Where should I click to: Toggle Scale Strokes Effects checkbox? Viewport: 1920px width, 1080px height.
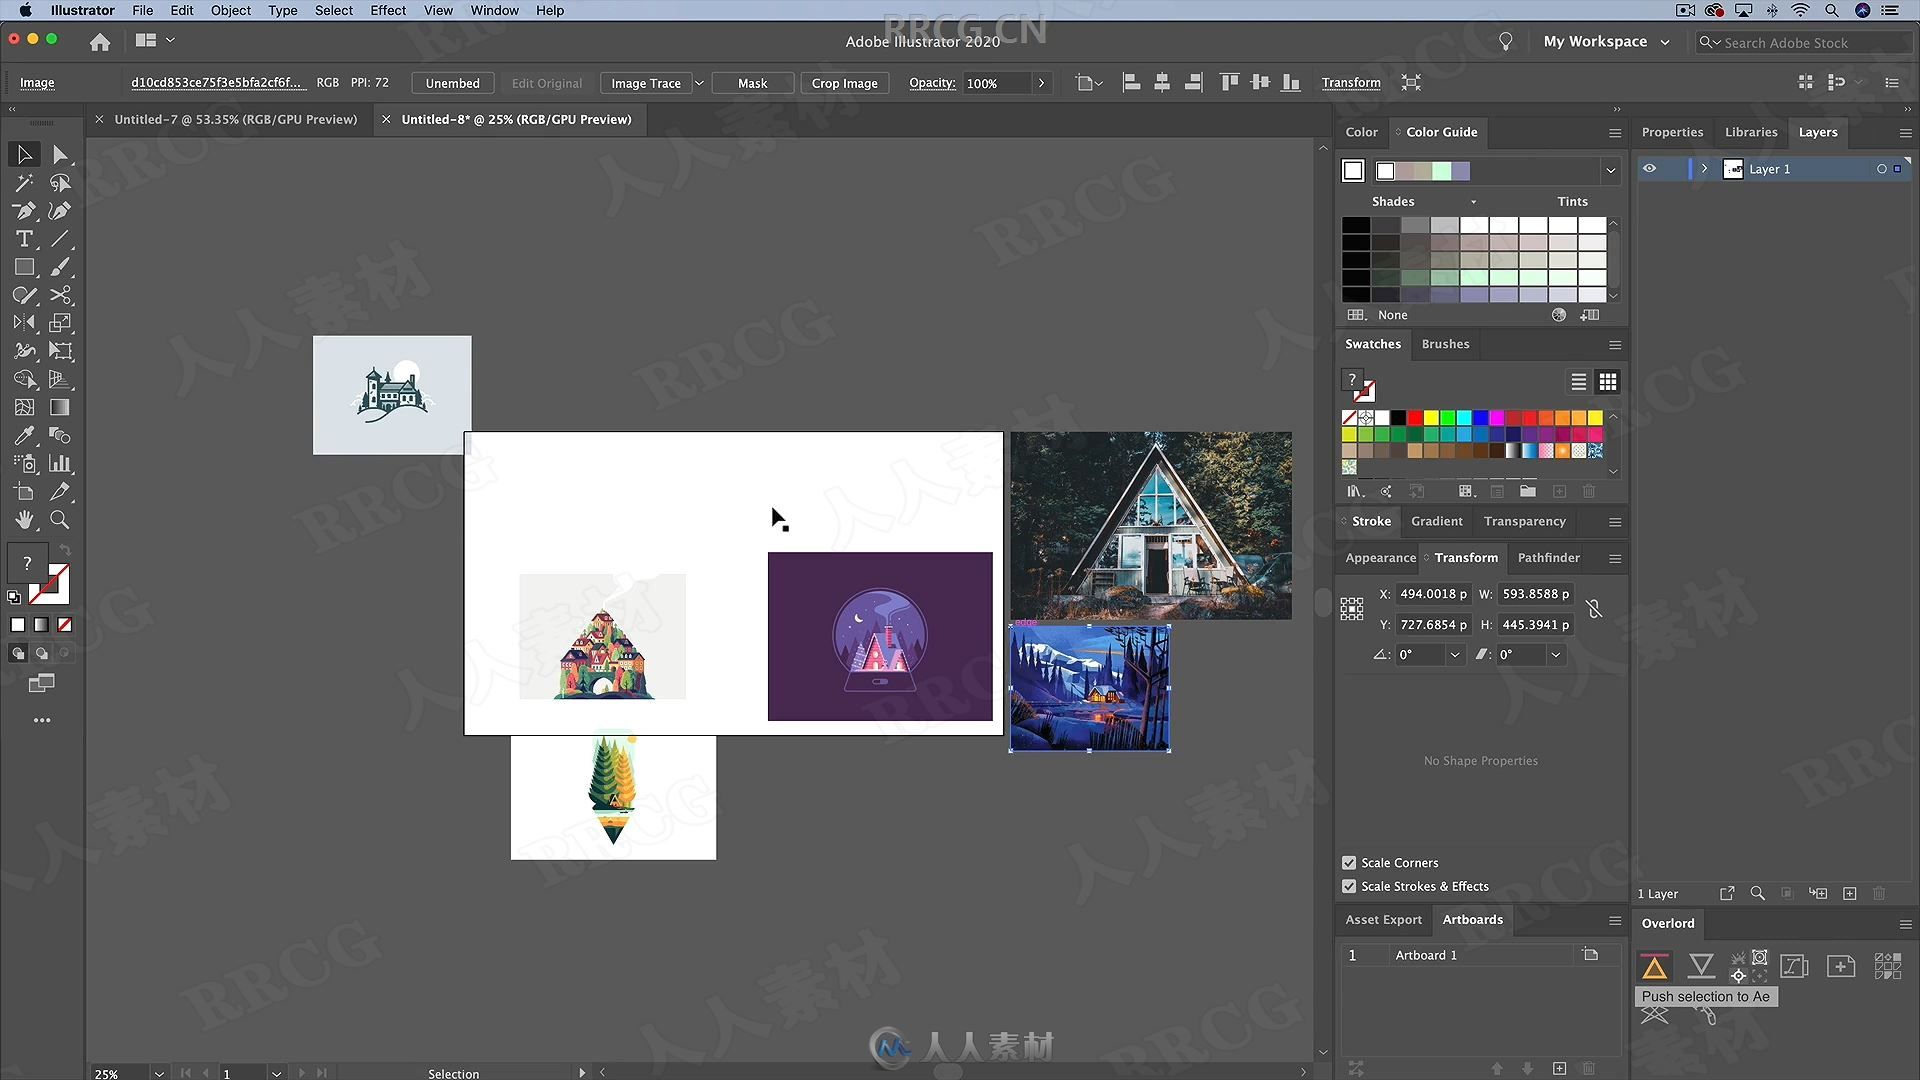[x=1350, y=885]
